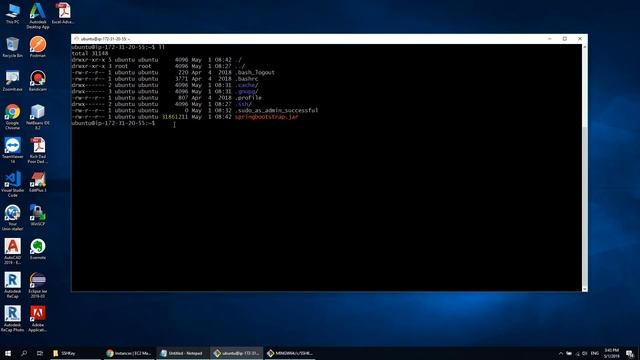
Task: Open EditPlus 3 shortcut
Action: pyautogui.click(x=38, y=182)
